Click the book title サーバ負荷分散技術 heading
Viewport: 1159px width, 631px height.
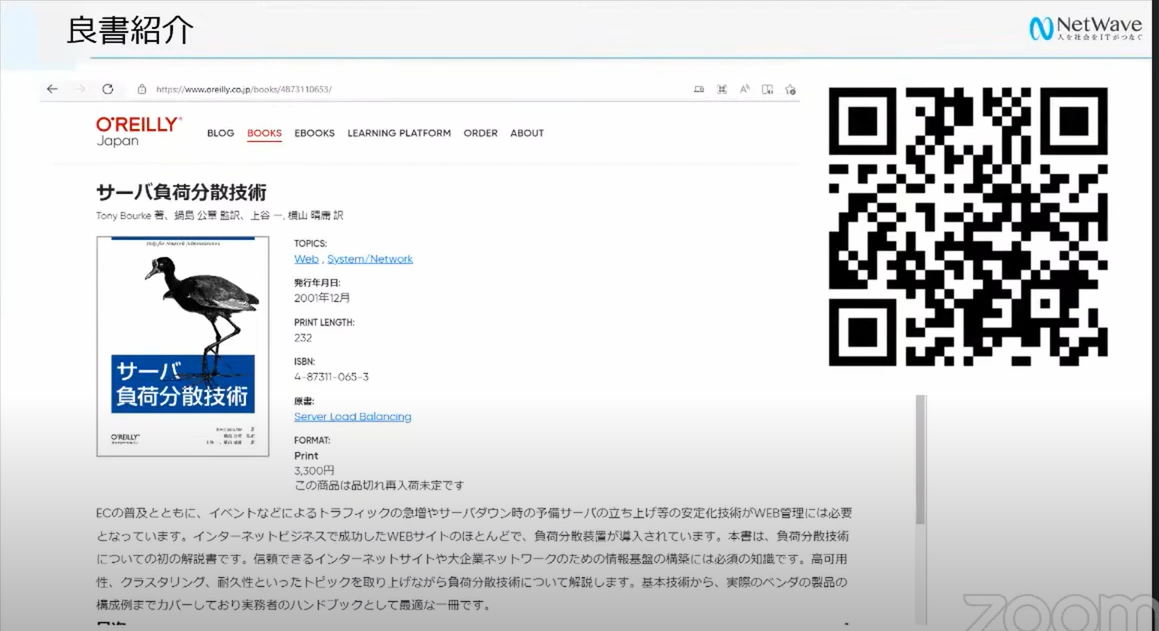(x=181, y=192)
